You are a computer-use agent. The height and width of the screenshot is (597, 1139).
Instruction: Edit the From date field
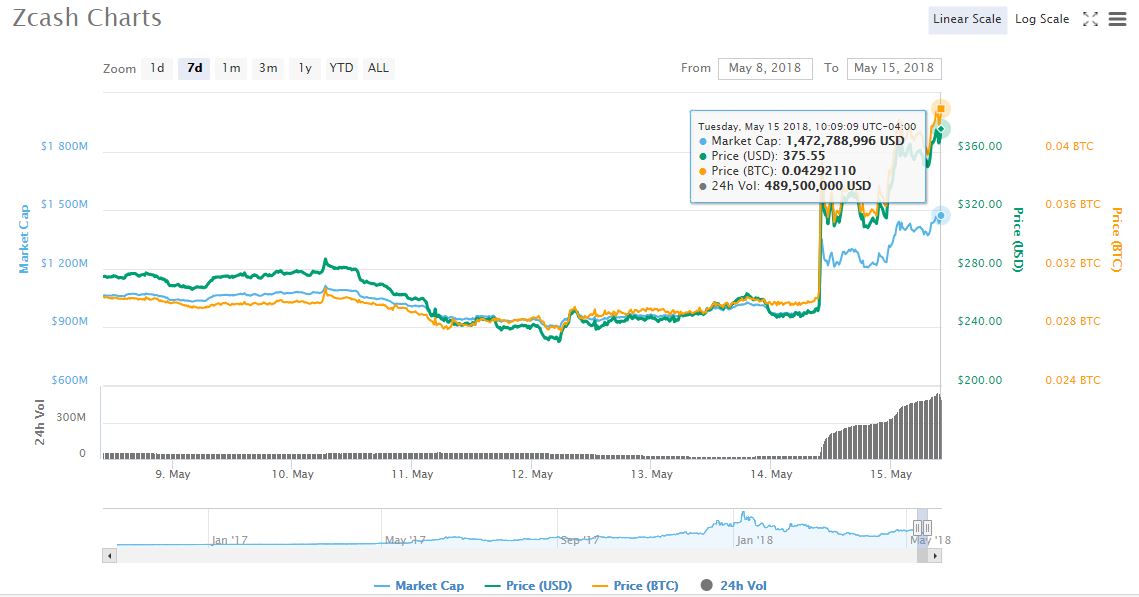765,68
